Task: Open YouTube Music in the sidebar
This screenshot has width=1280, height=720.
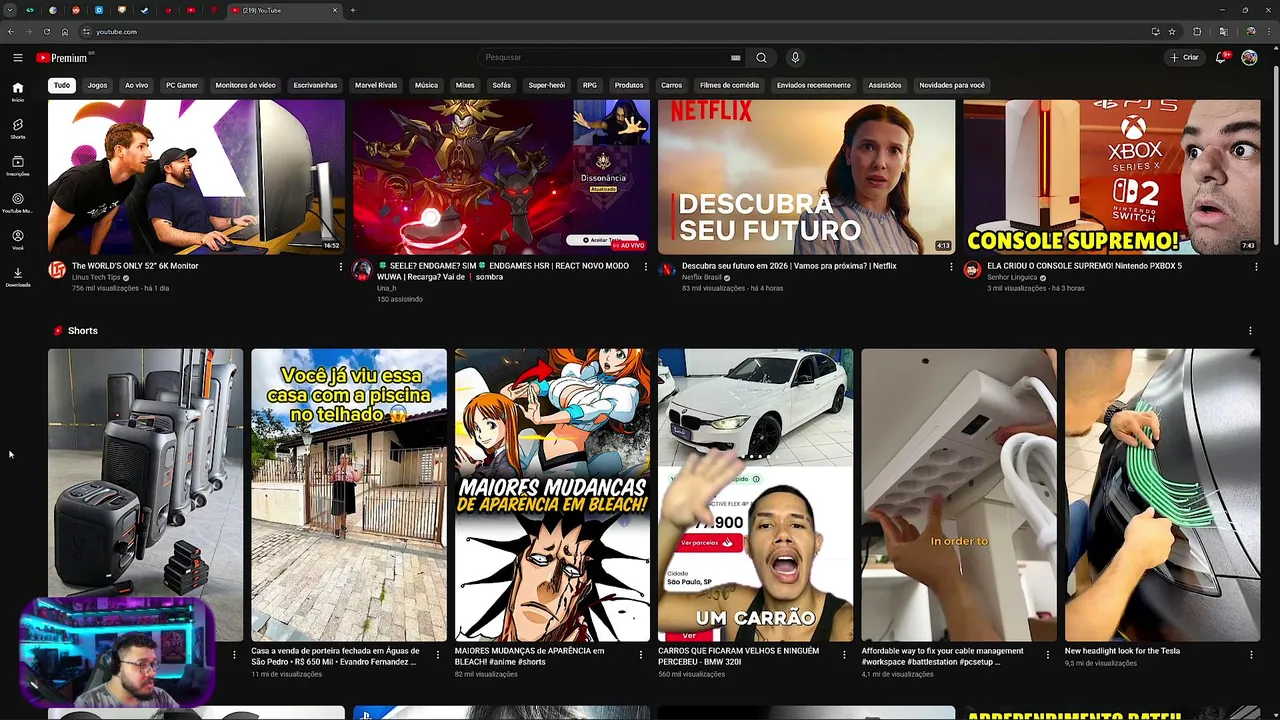Action: pyautogui.click(x=17, y=203)
